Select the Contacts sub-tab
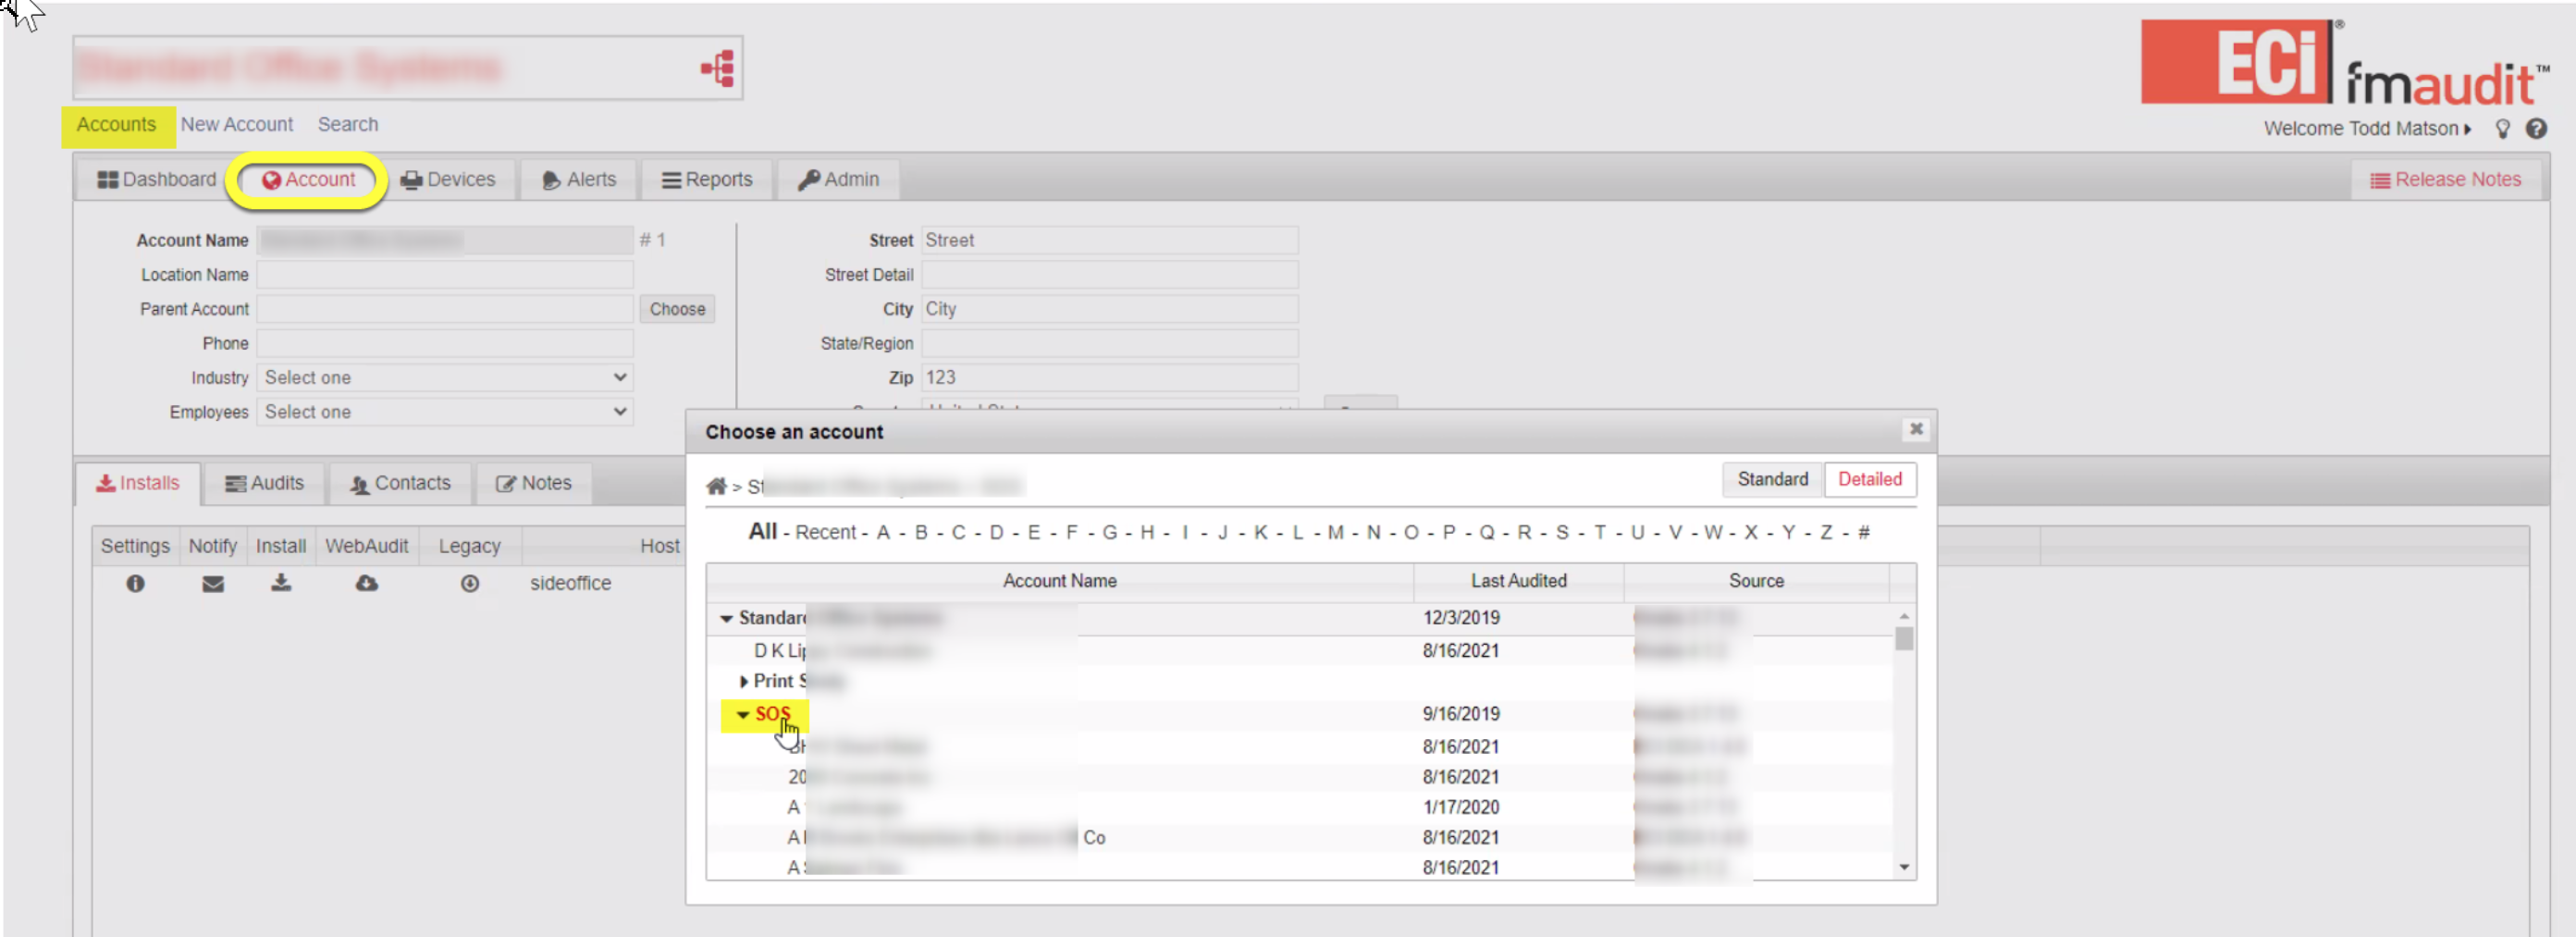 400,484
